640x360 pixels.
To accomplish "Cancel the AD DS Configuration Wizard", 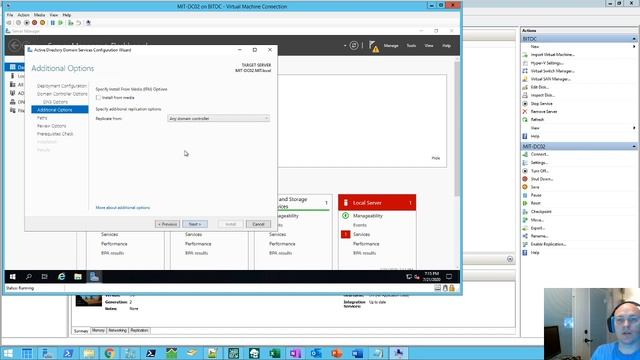I will pos(258,224).
